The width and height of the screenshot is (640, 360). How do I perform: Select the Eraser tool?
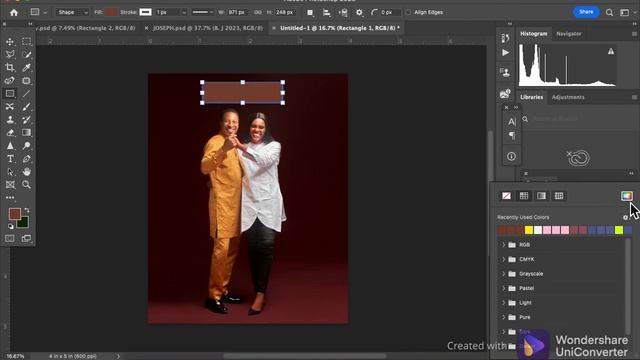pyautogui.click(x=10, y=133)
